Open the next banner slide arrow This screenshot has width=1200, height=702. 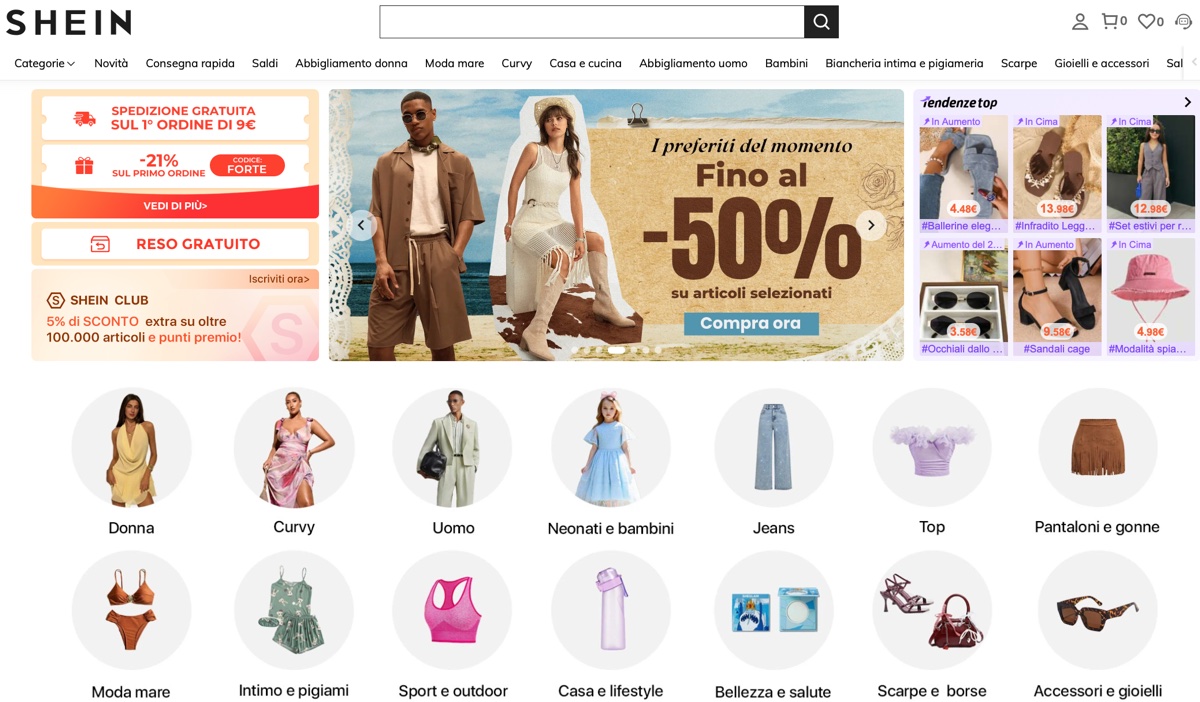pyautogui.click(x=870, y=225)
